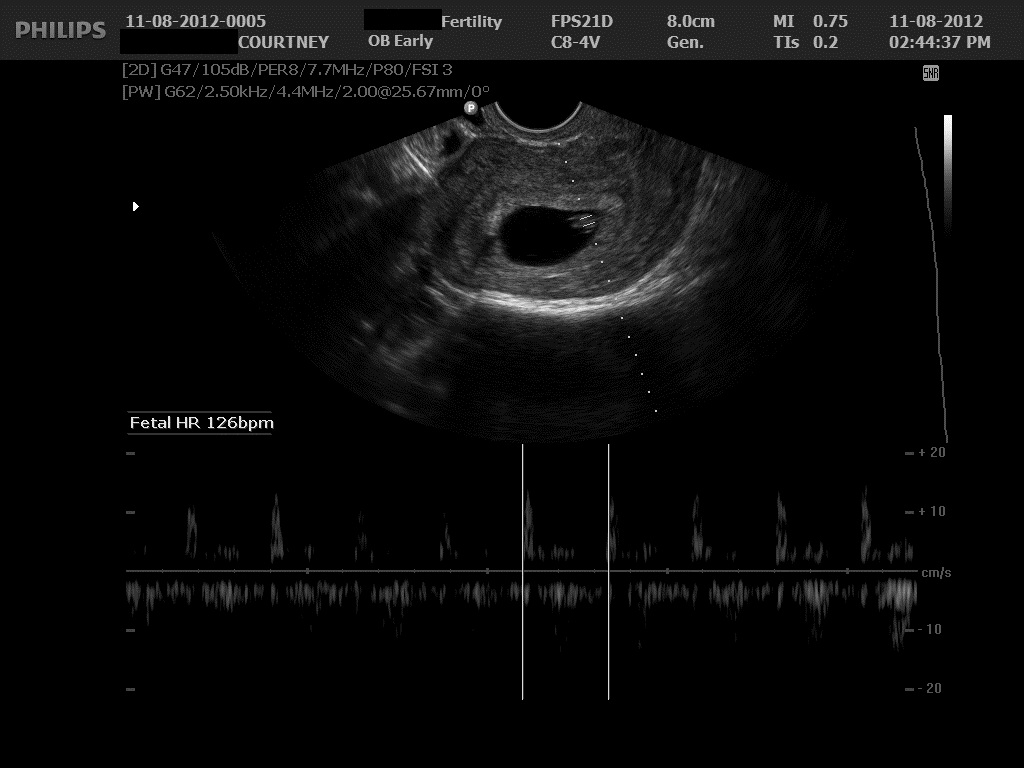Click the cm/s baseline label
Screen dimensions: 1024x768
[935, 573]
